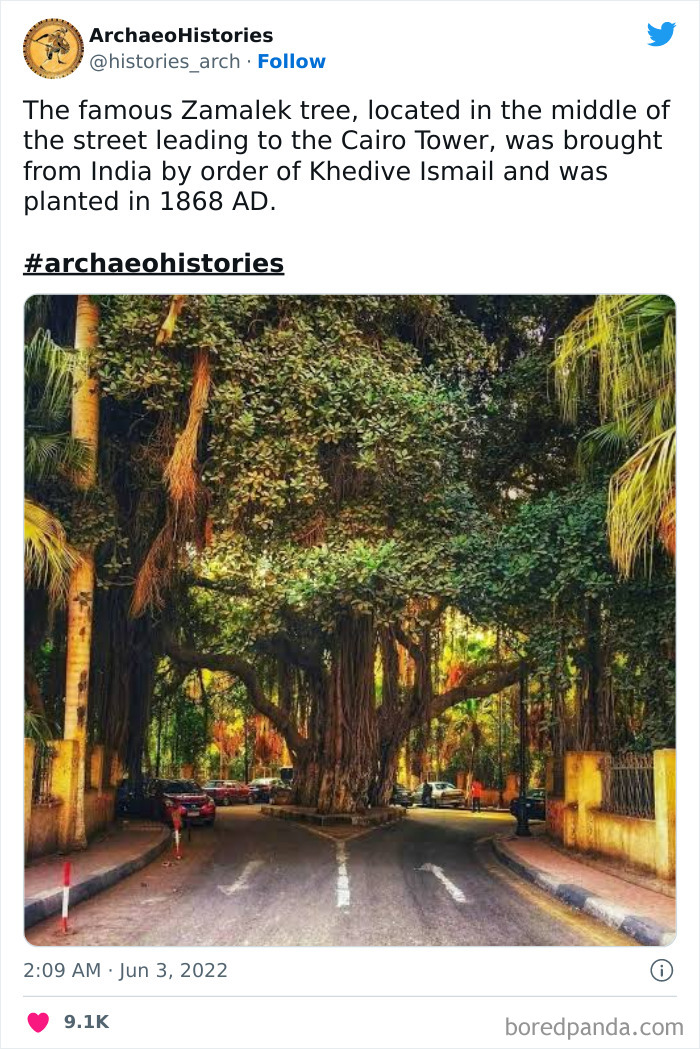The image size is (700, 1049).
Task: Click the 2:09 AM Jun 3, 2022 timestamp
Action: [x=126, y=970]
